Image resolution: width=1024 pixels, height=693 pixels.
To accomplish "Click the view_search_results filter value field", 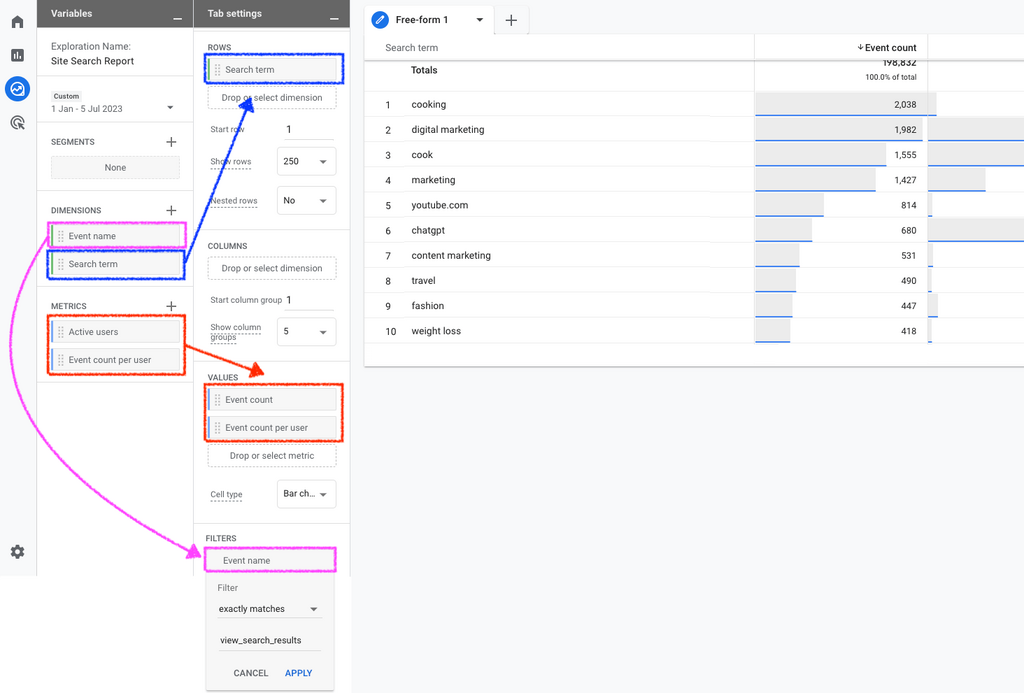I will coord(269,640).
